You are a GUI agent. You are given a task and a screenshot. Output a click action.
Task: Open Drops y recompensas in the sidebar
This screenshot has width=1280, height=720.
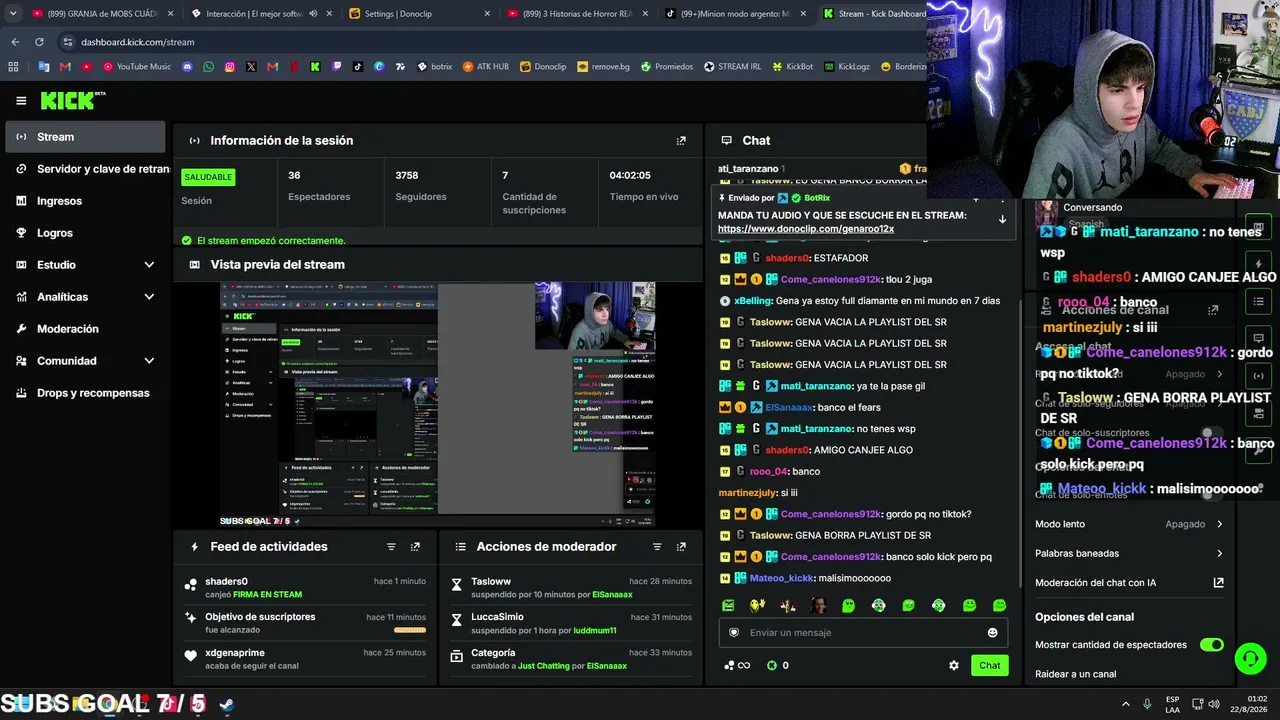[x=85, y=393]
